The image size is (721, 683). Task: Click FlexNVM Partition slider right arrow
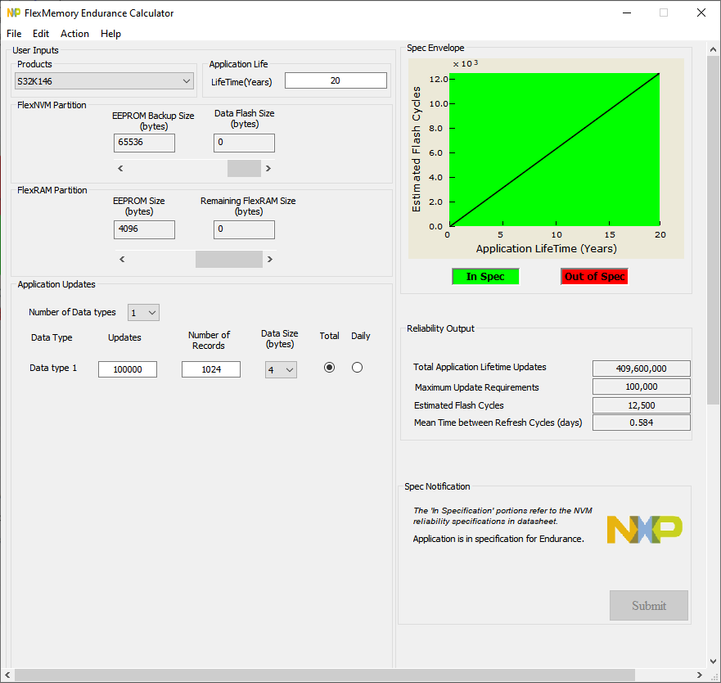point(268,168)
